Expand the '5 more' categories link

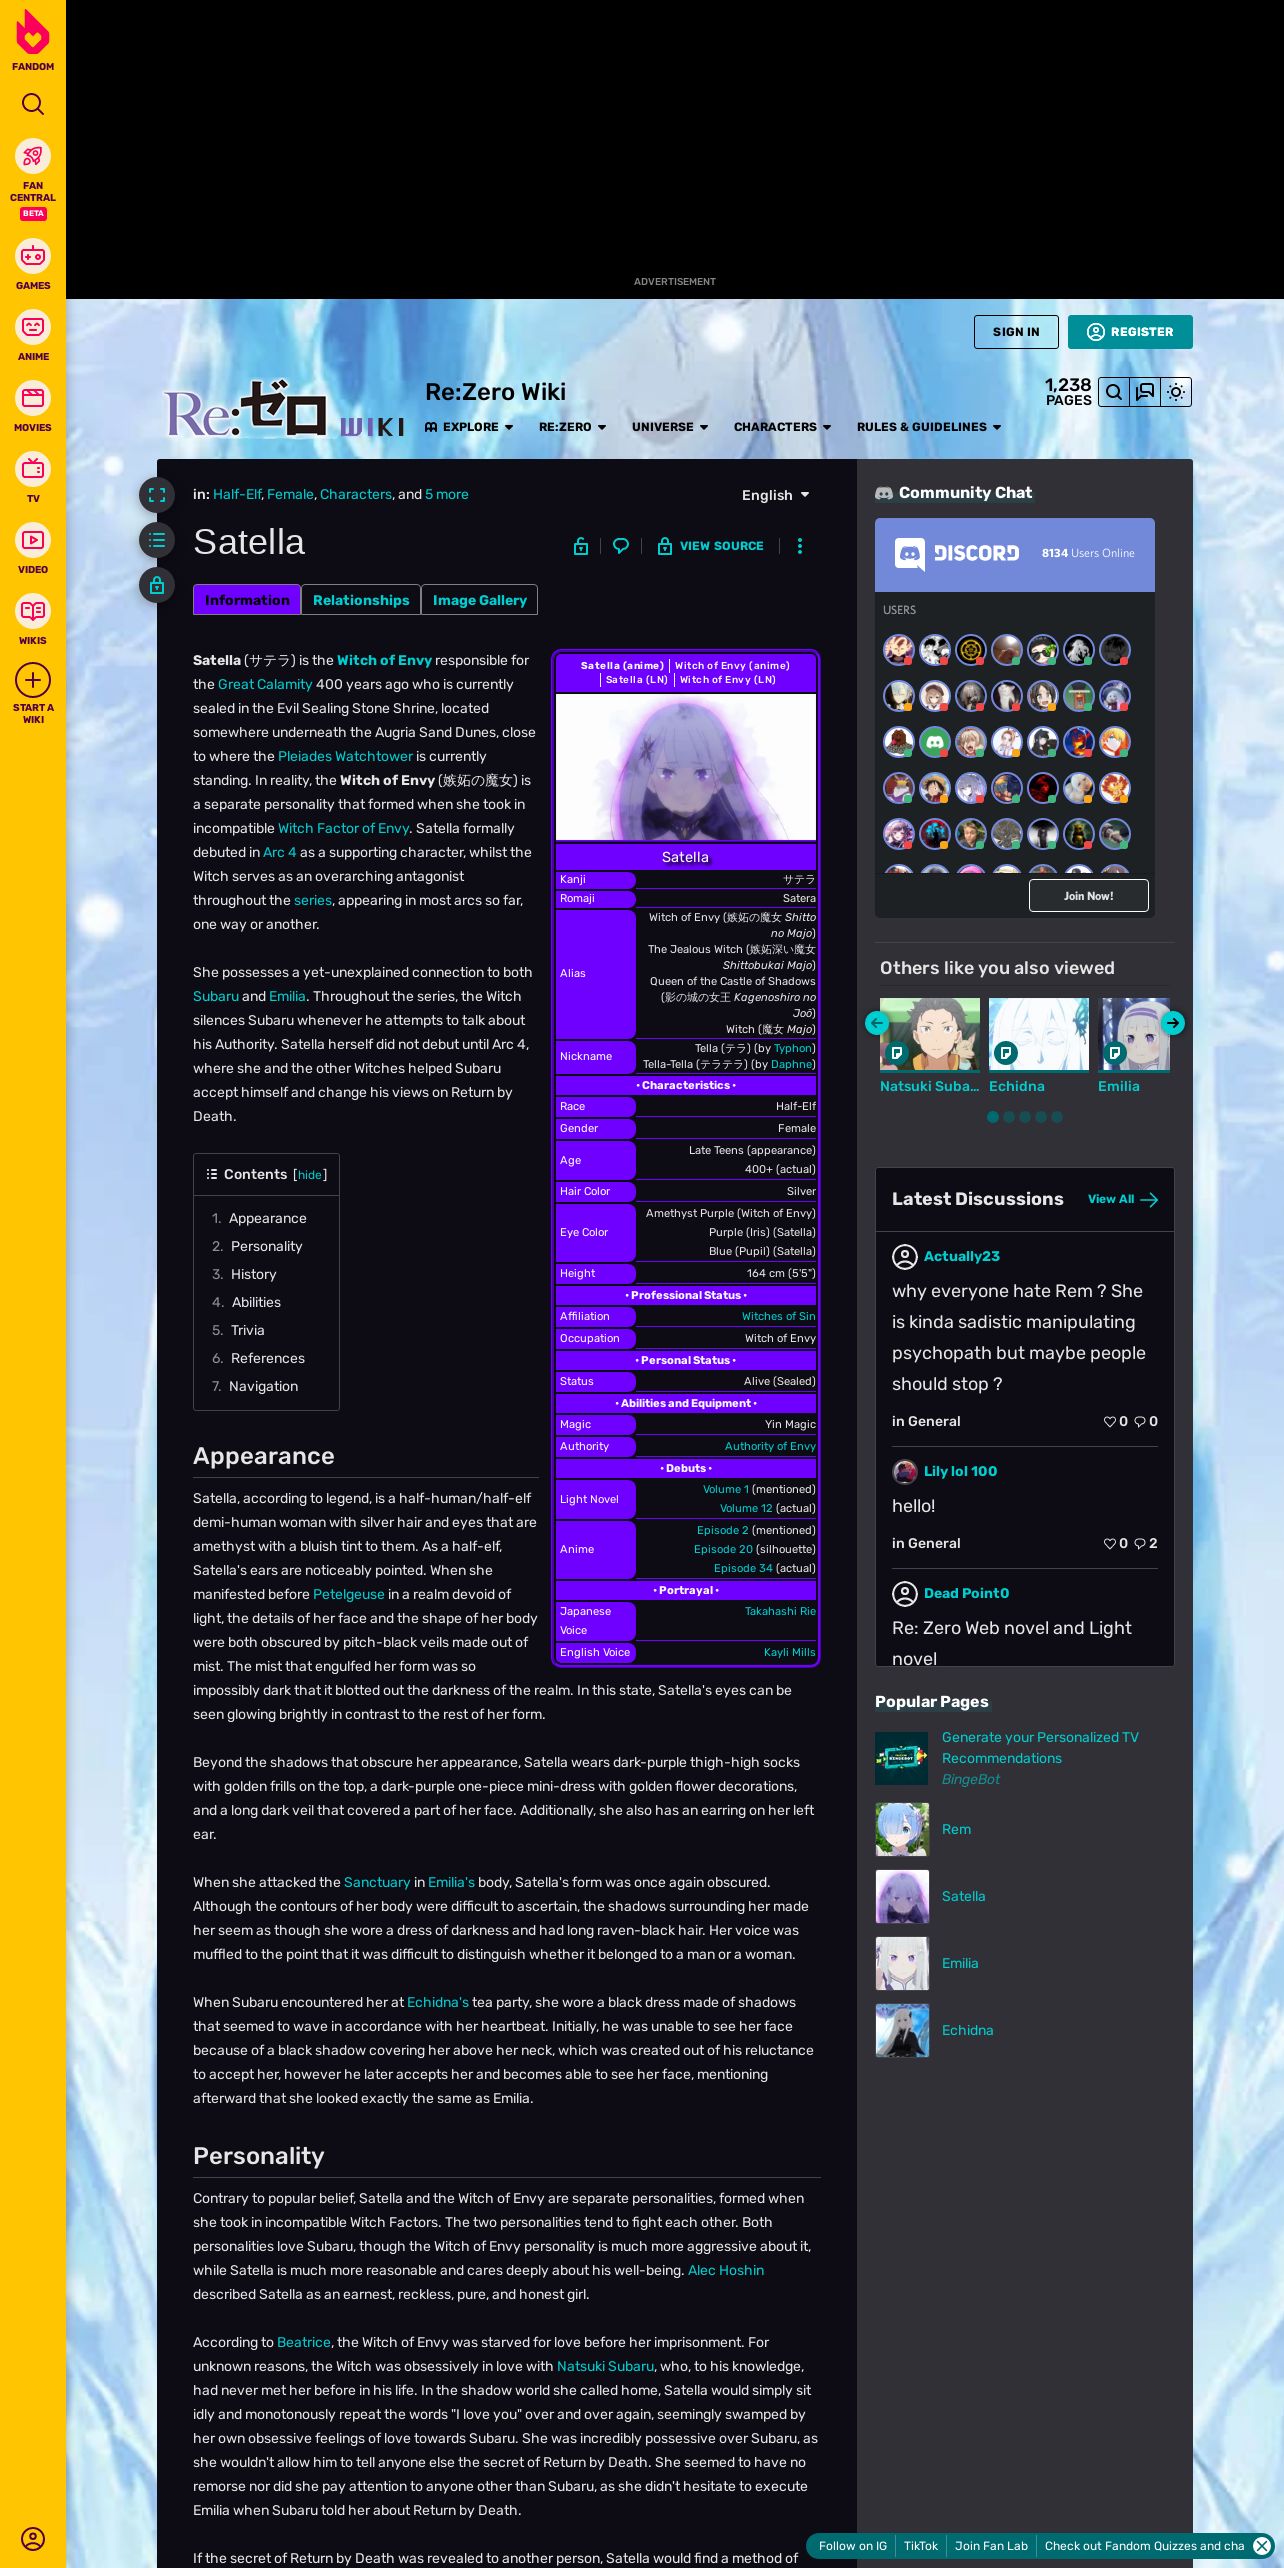click(446, 494)
